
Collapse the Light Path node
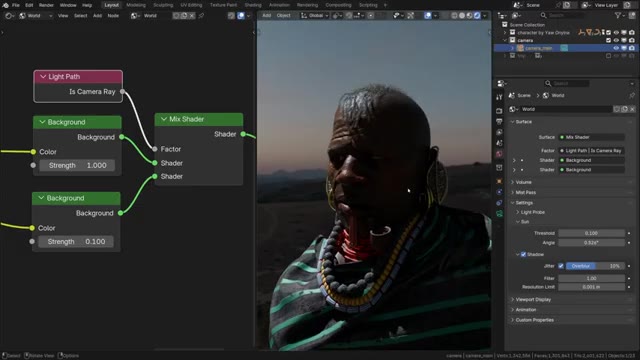coord(43,76)
